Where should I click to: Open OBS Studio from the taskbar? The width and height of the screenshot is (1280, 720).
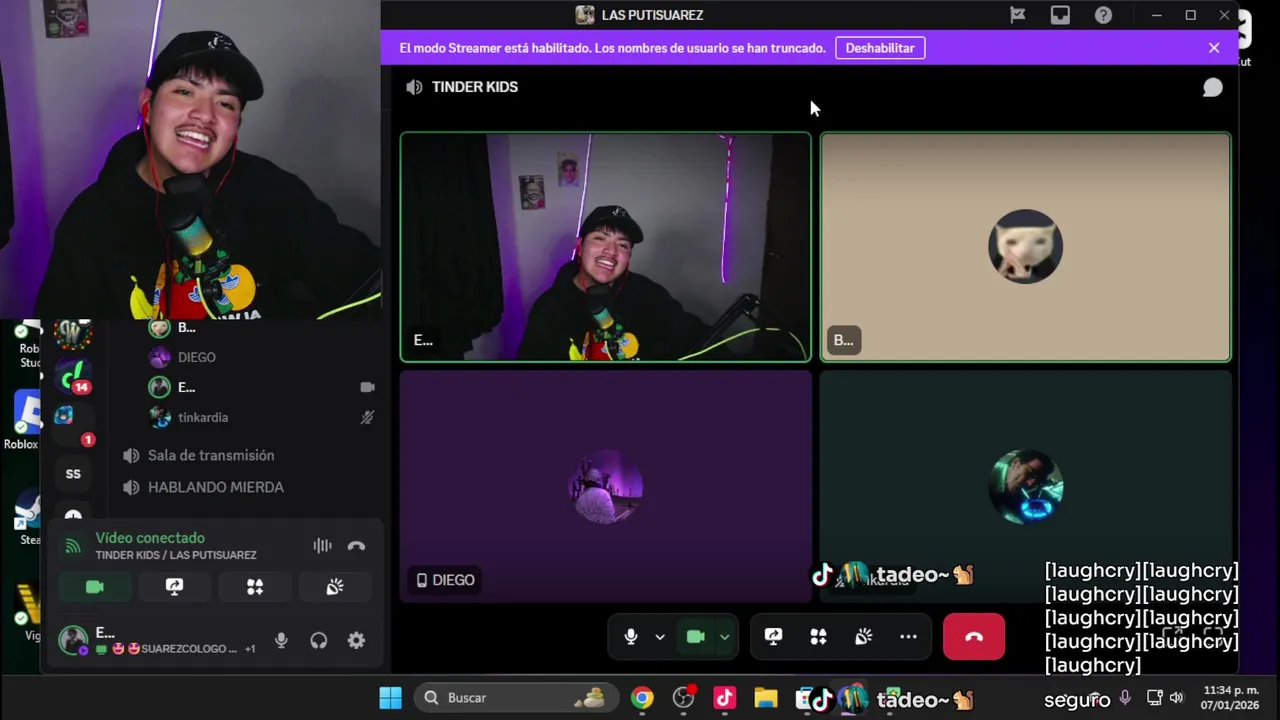pos(684,698)
